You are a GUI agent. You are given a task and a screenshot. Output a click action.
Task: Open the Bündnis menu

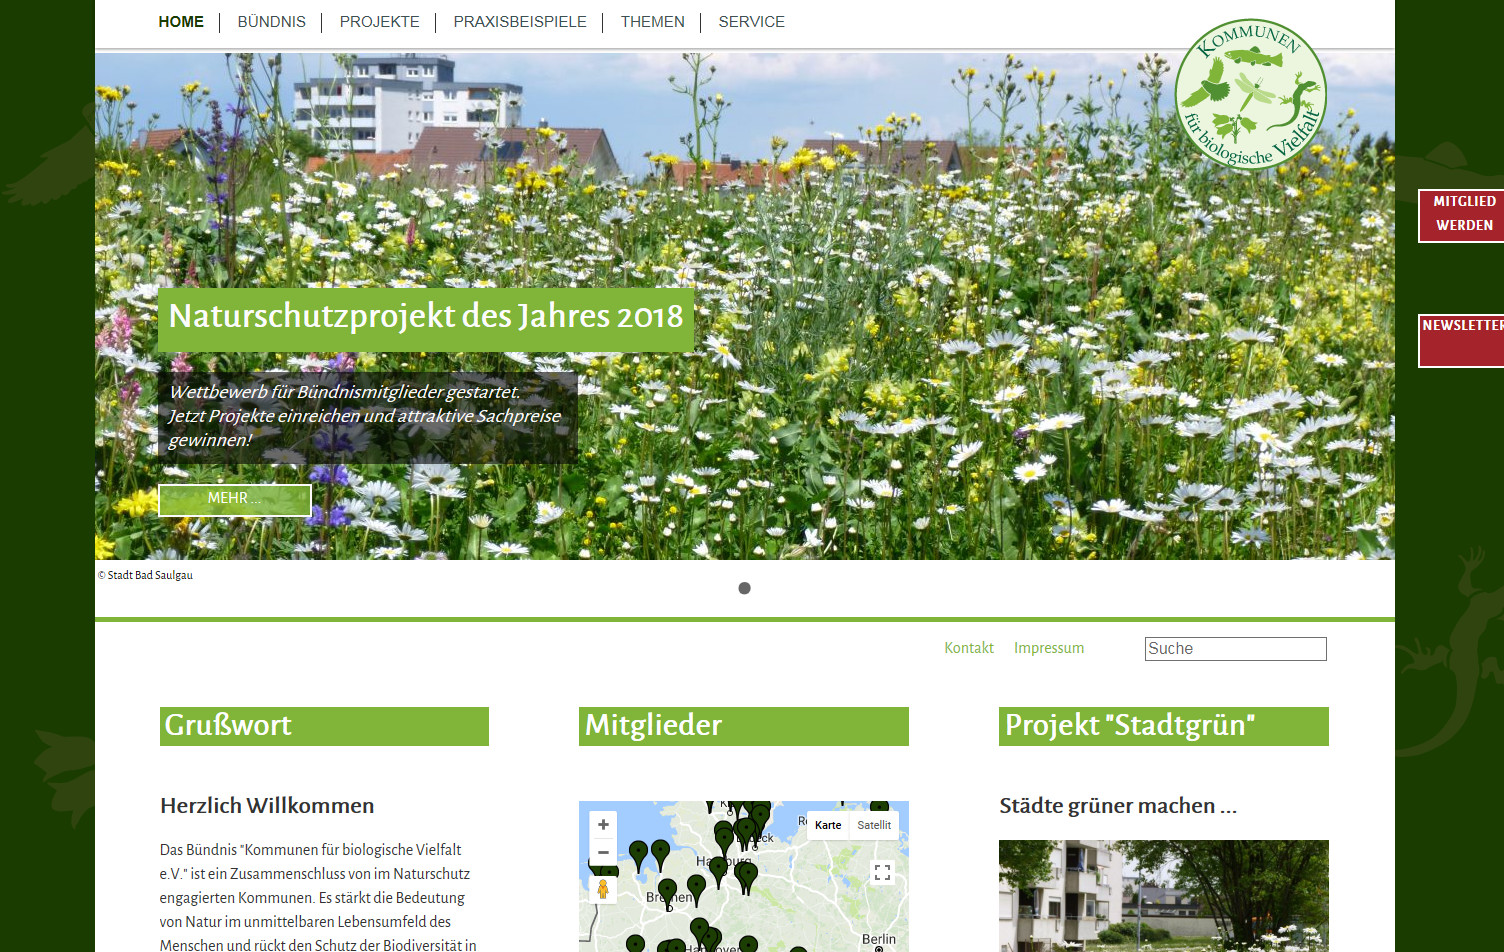point(271,22)
